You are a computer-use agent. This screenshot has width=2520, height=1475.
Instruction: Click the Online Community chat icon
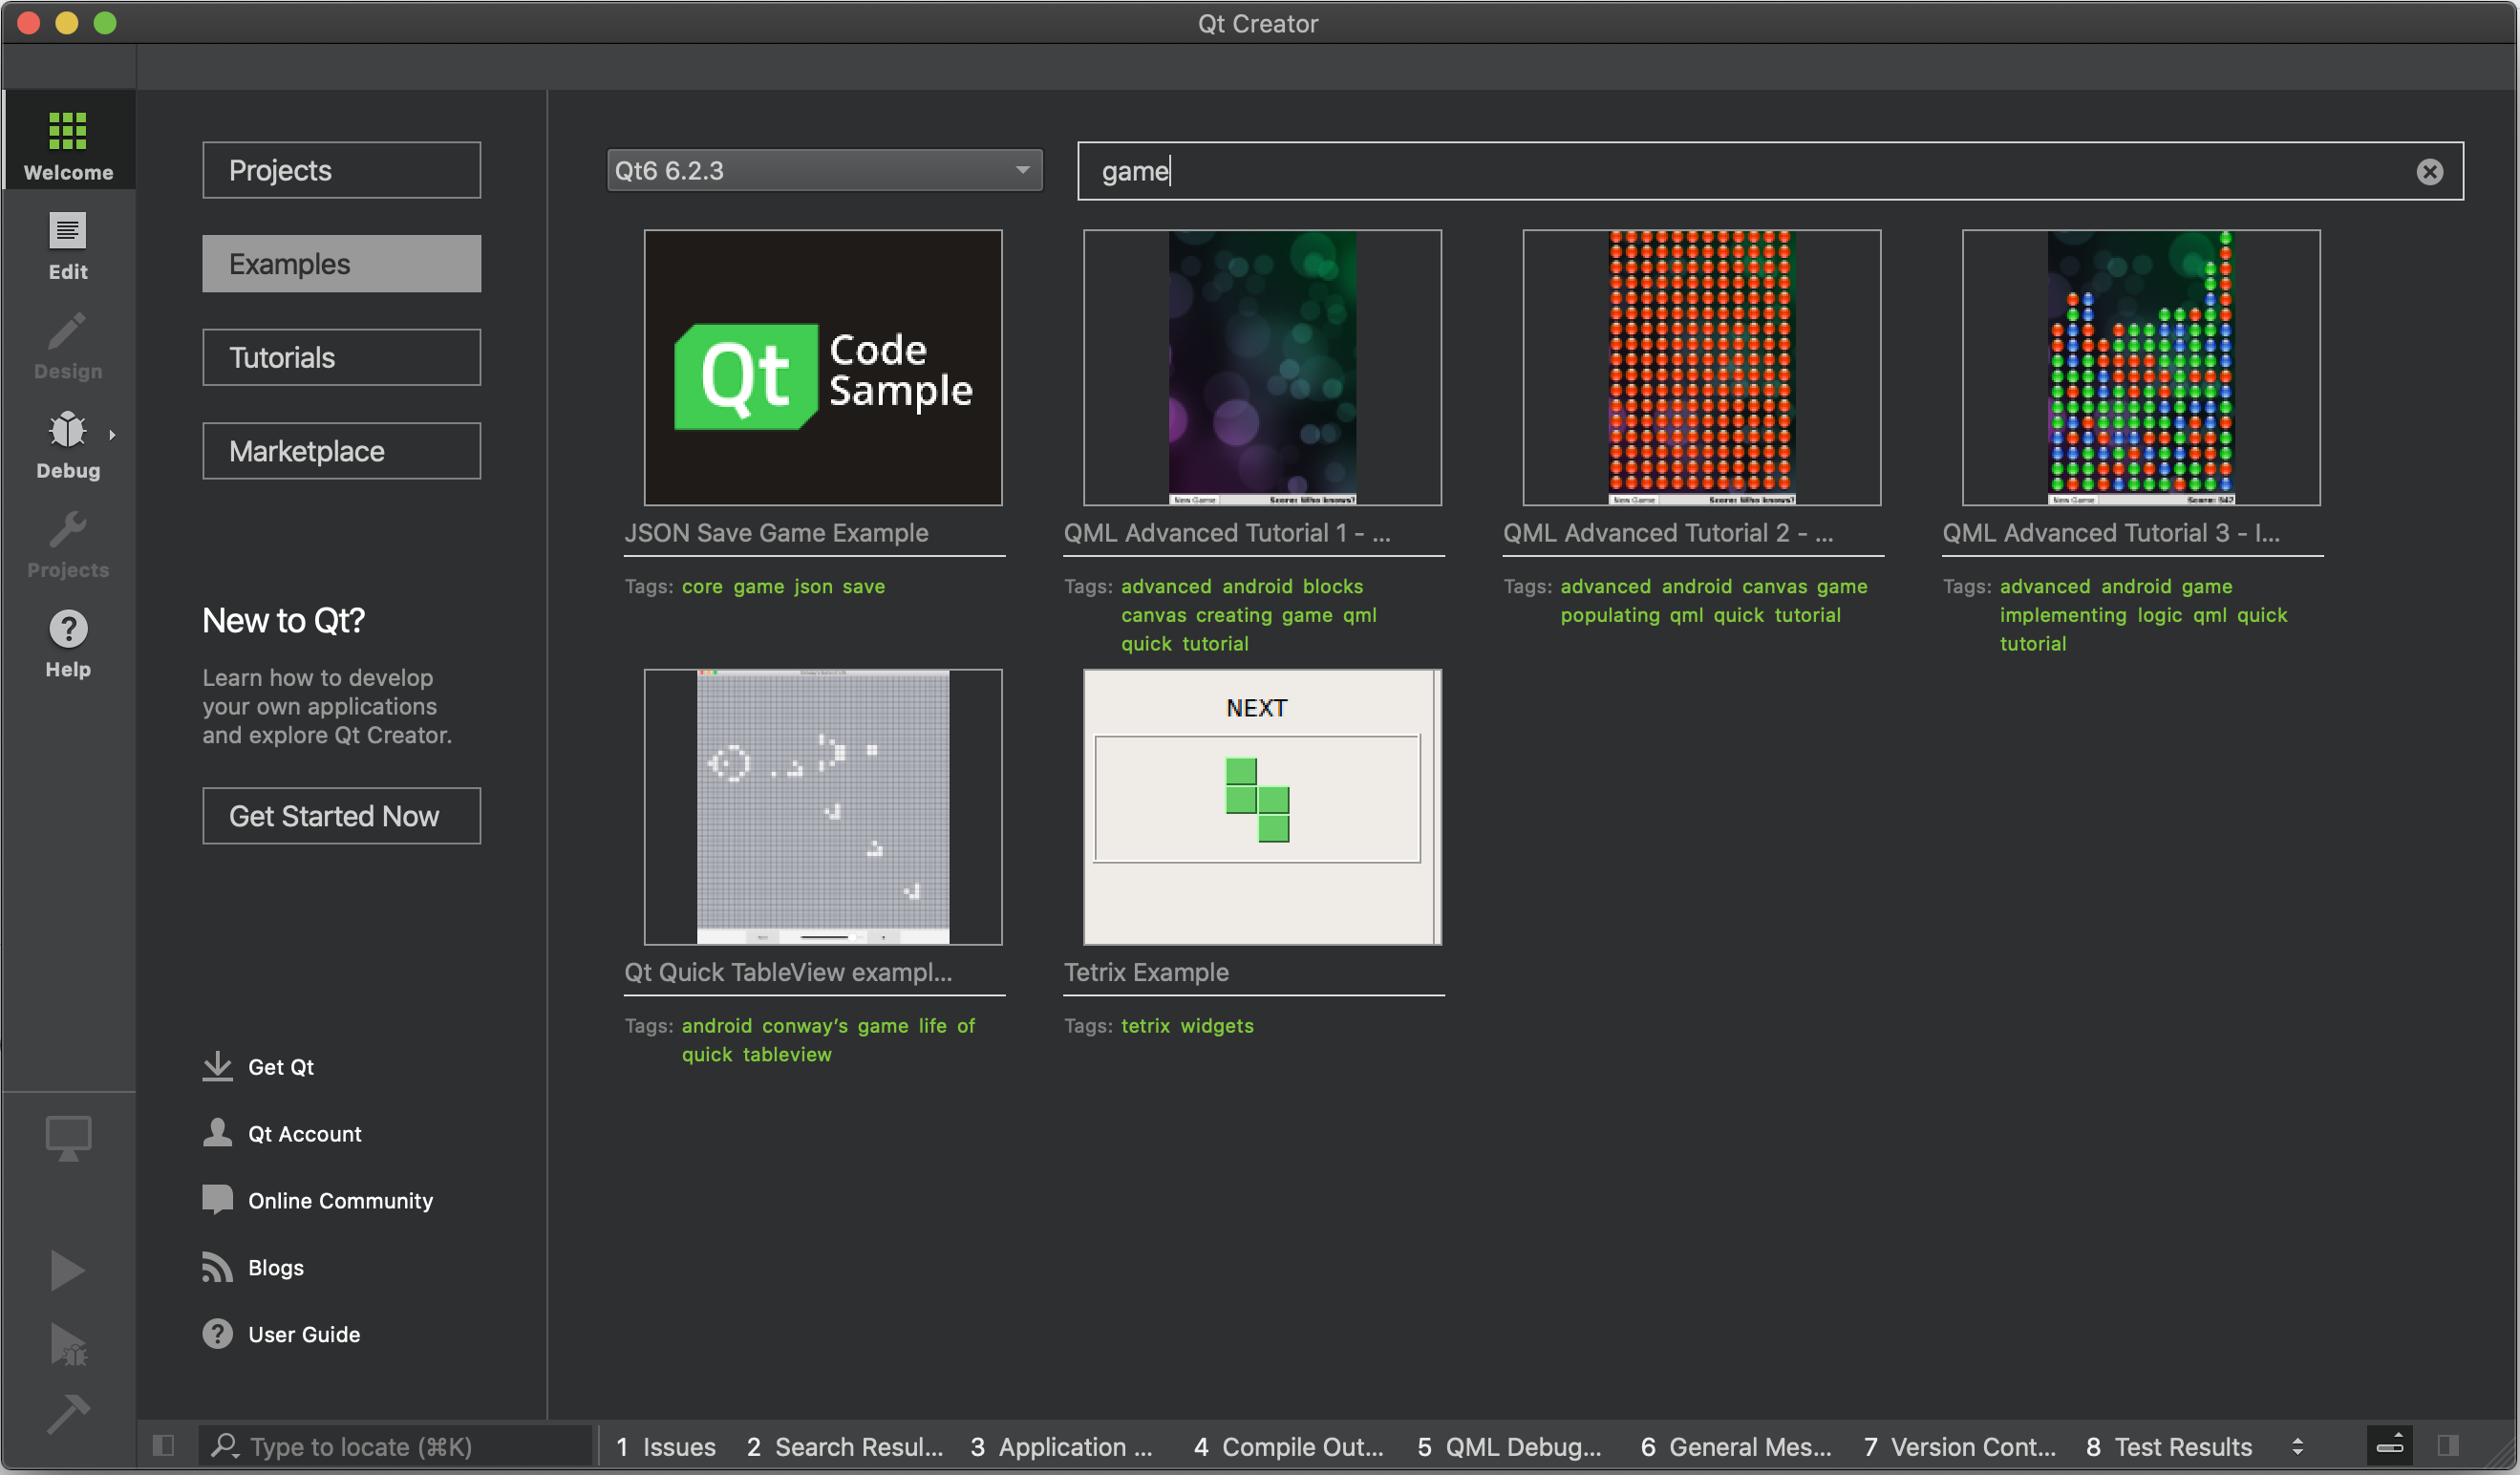click(x=217, y=1200)
